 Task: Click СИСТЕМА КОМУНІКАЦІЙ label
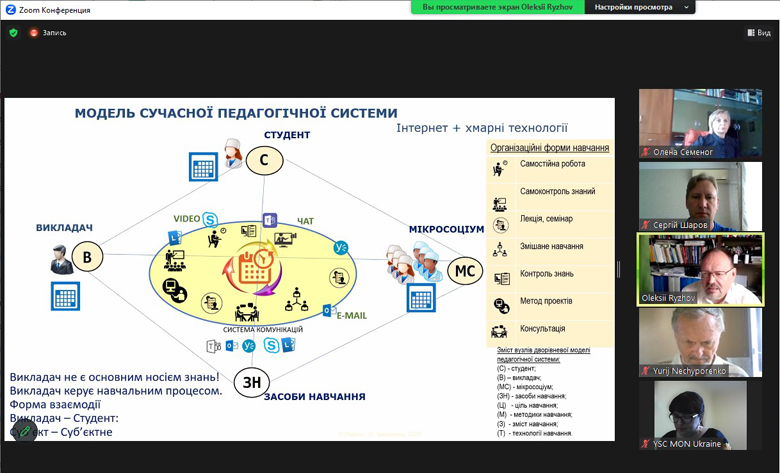tap(263, 329)
